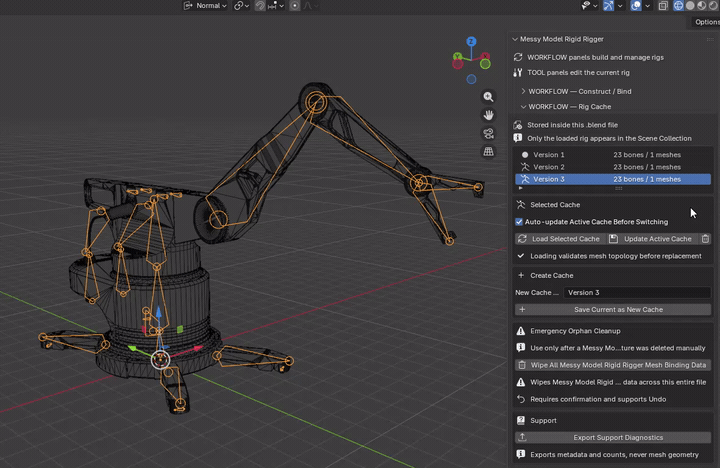Click the zoom magnifier viewport button
The image size is (720, 468).
488,96
